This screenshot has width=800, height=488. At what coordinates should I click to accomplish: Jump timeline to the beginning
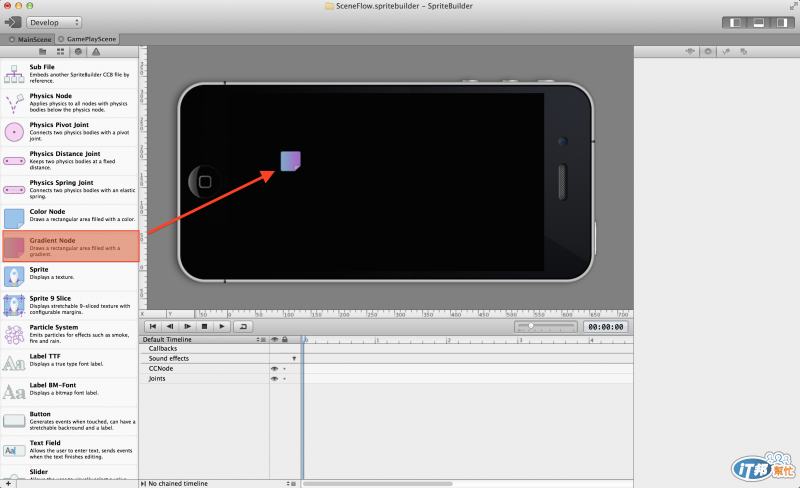[x=153, y=326]
